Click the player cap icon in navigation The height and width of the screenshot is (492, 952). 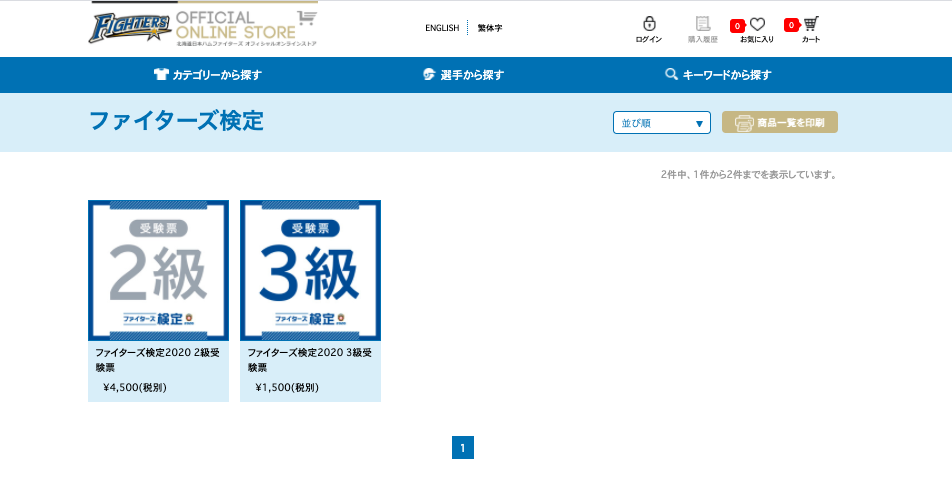[429, 75]
